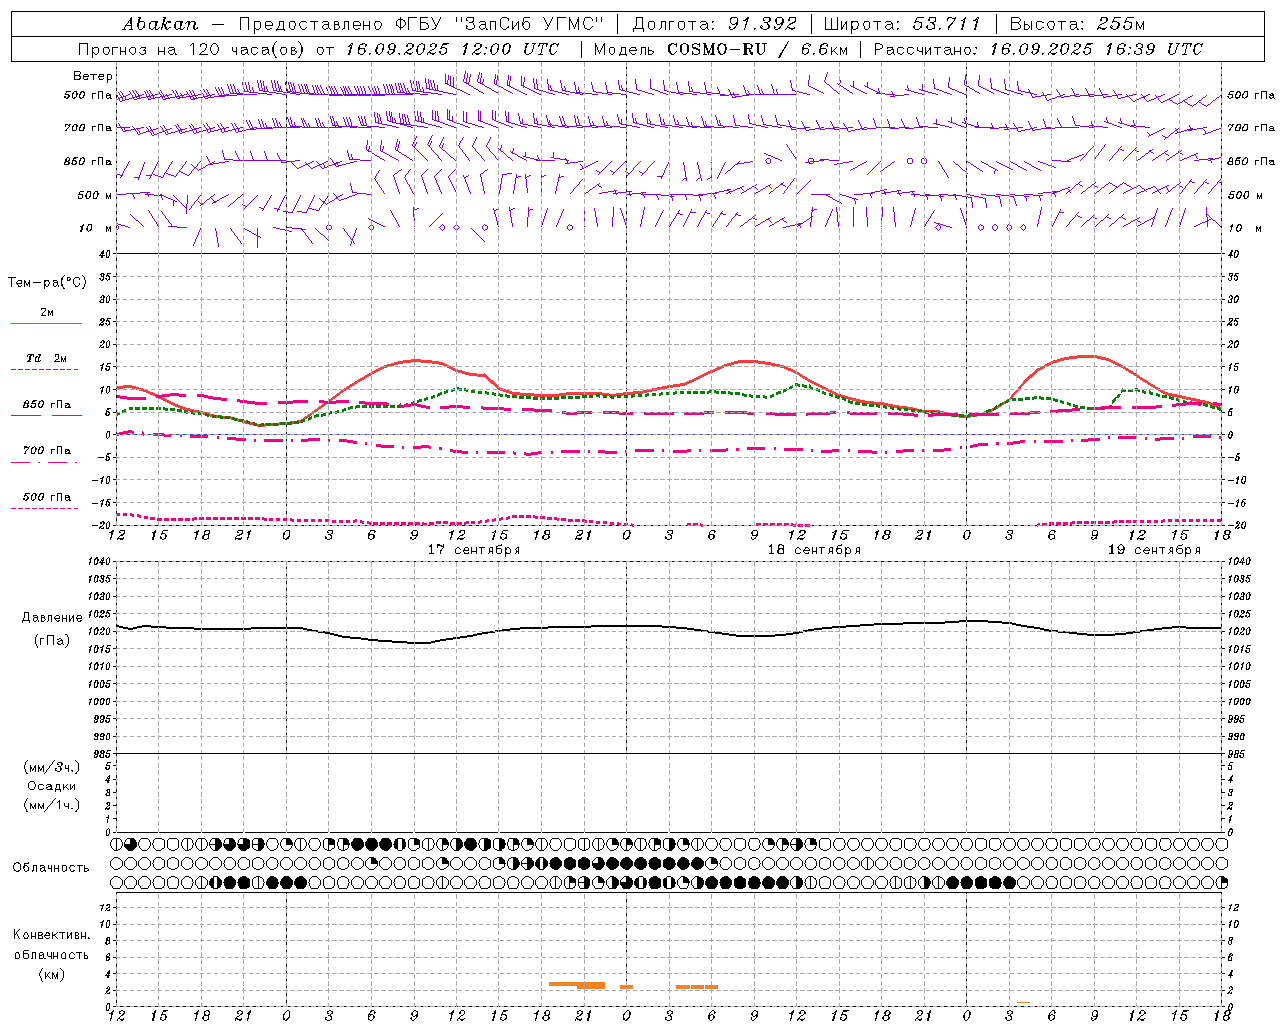Click the "Широта: 53.711" header field
This screenshot has height=1024, width=1280.
coord(902,24)
